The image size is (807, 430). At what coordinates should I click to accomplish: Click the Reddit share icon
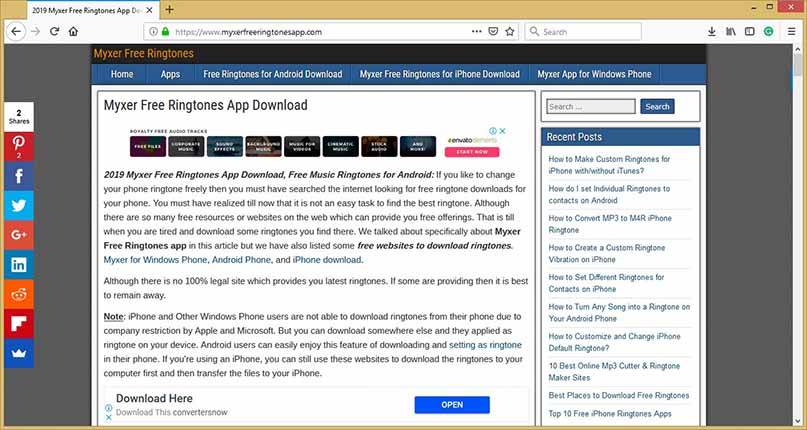click(x=18, y=294)
